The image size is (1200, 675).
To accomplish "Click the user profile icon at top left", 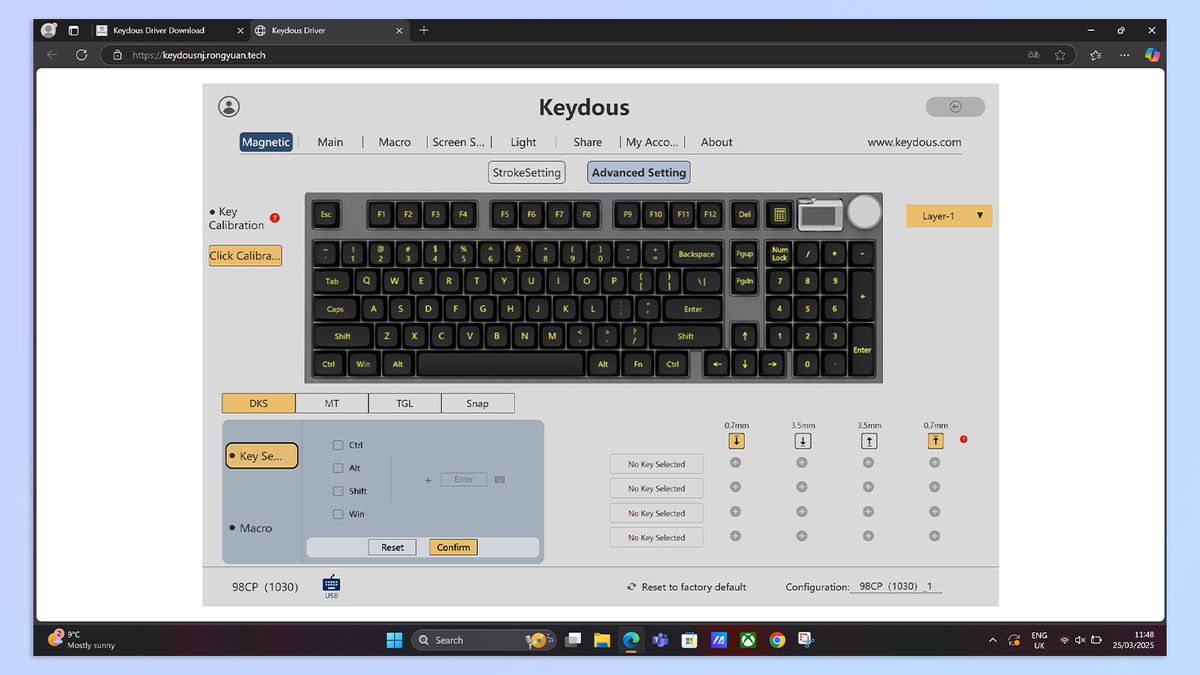I will [229, 106].
